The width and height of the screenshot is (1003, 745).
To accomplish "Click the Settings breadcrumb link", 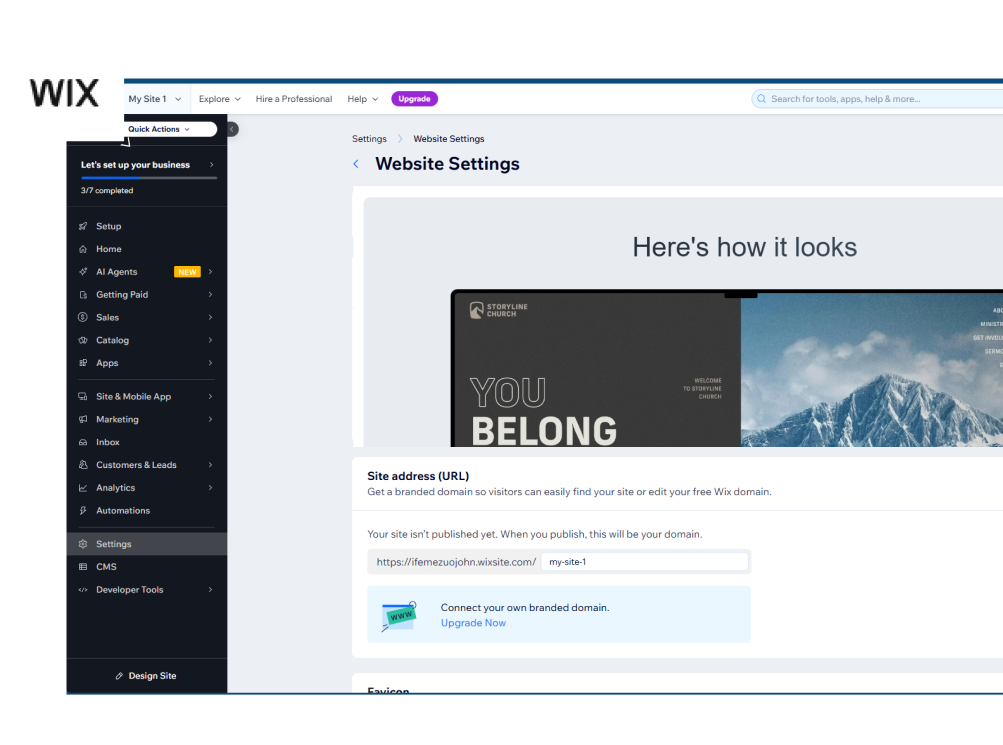I will tap(369, 139).
